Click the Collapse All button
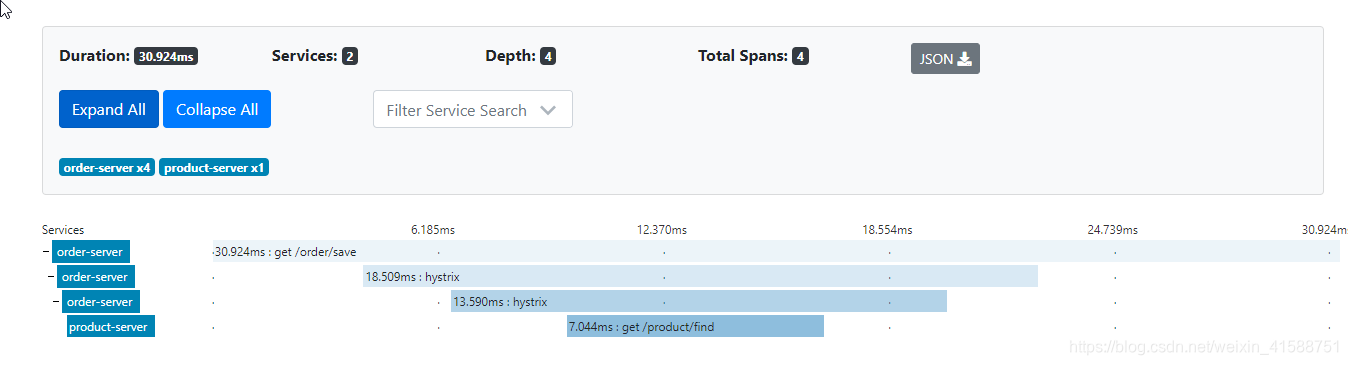This screenshot has height=365, width=1348. [217, 110]
